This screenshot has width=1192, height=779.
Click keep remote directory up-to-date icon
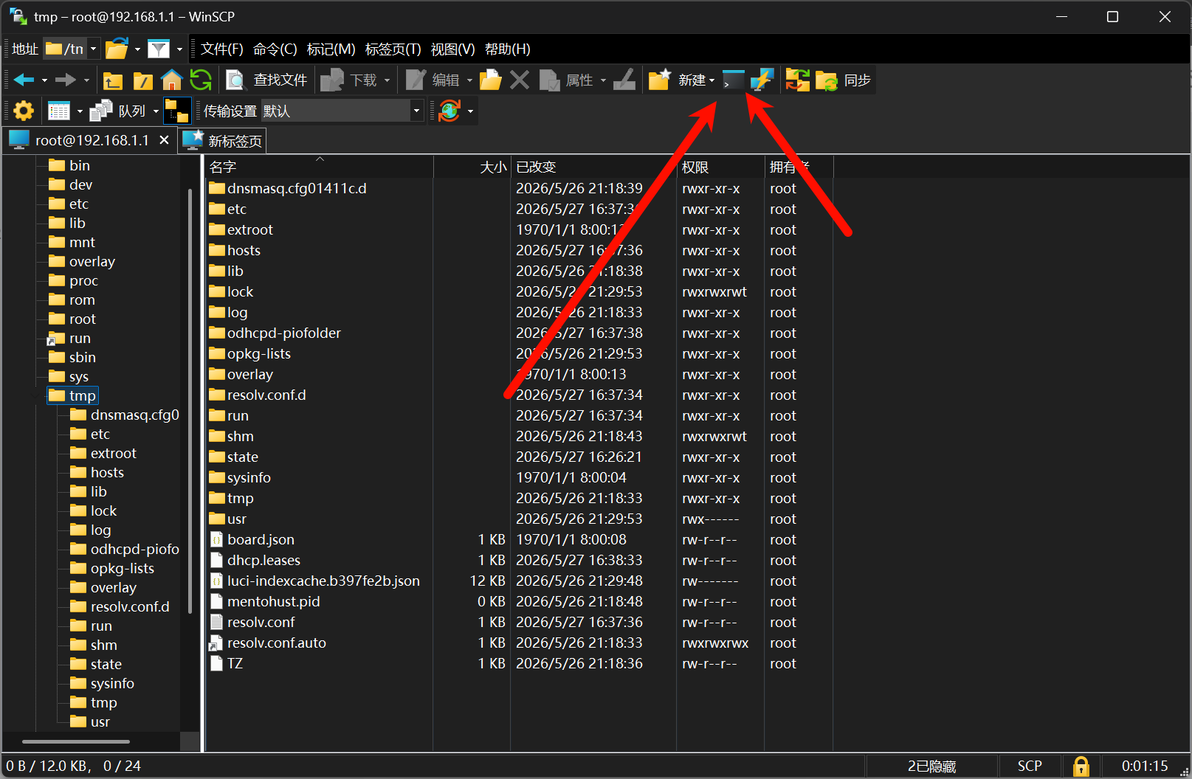click(x=449, y=111)
